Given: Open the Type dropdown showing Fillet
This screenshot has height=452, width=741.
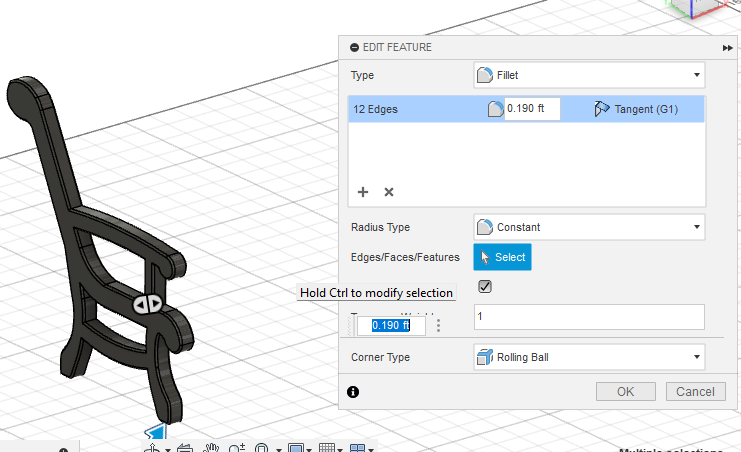Looking at the screenshot, I should pyautogui.click(x=589, y=75).
